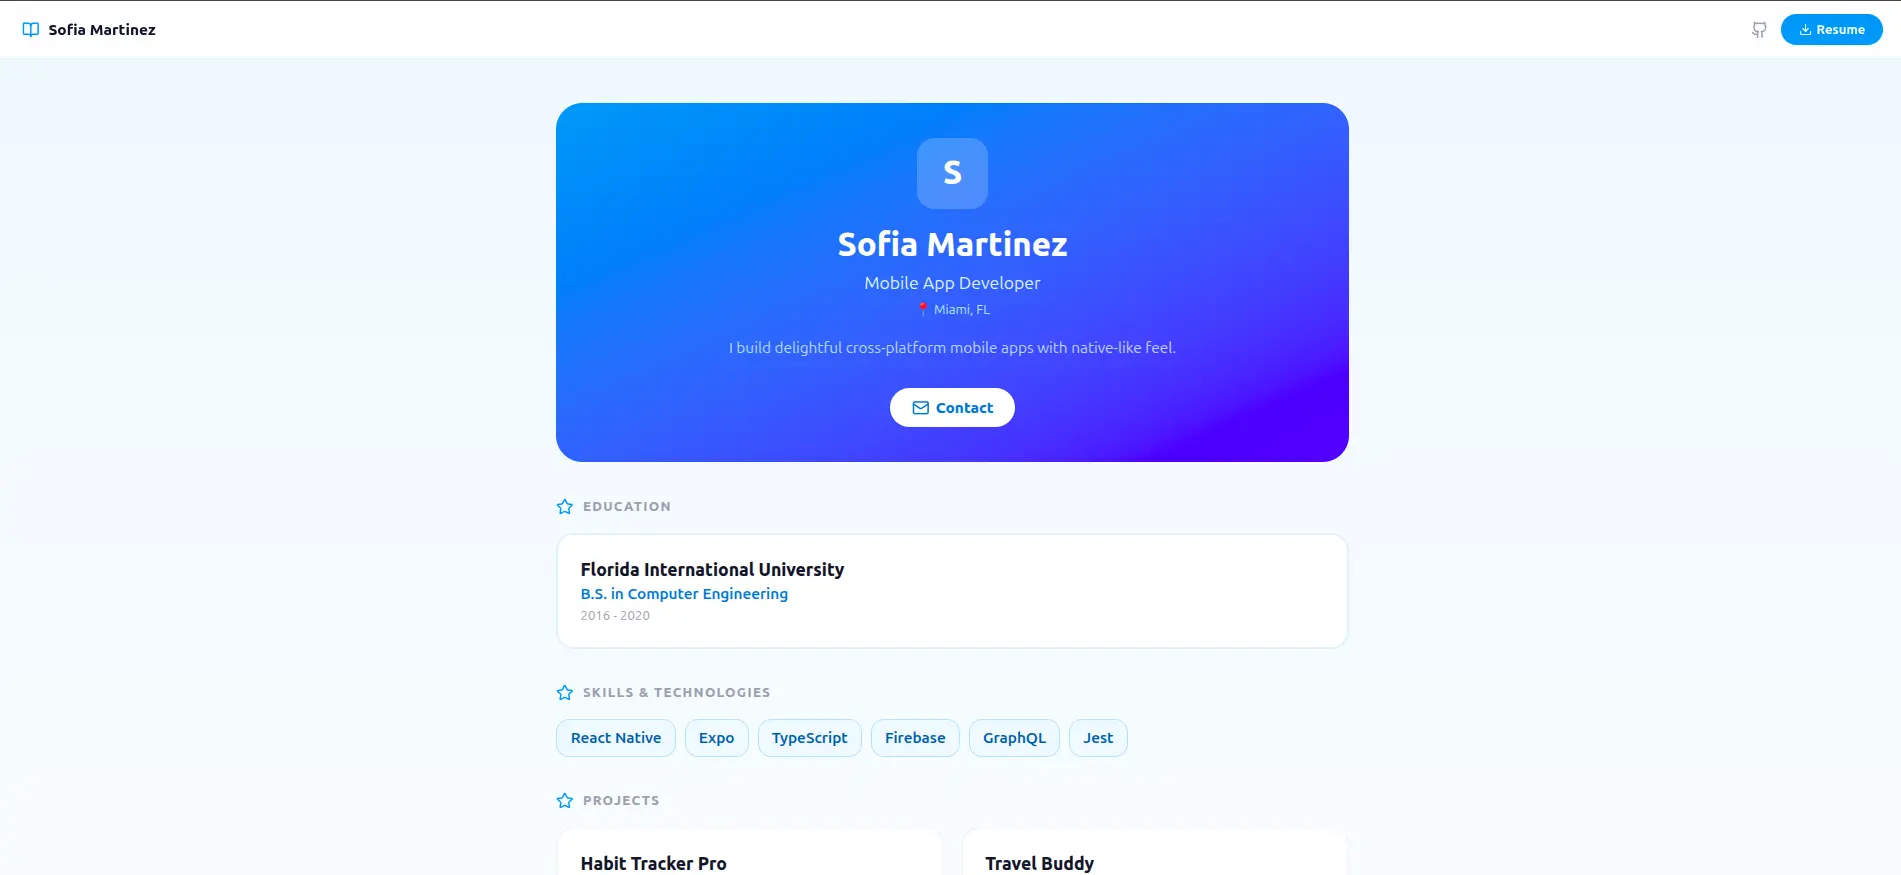Click the envelope icon on Contact button
The width and height of the screenshot is (1901, 875).
921,408
